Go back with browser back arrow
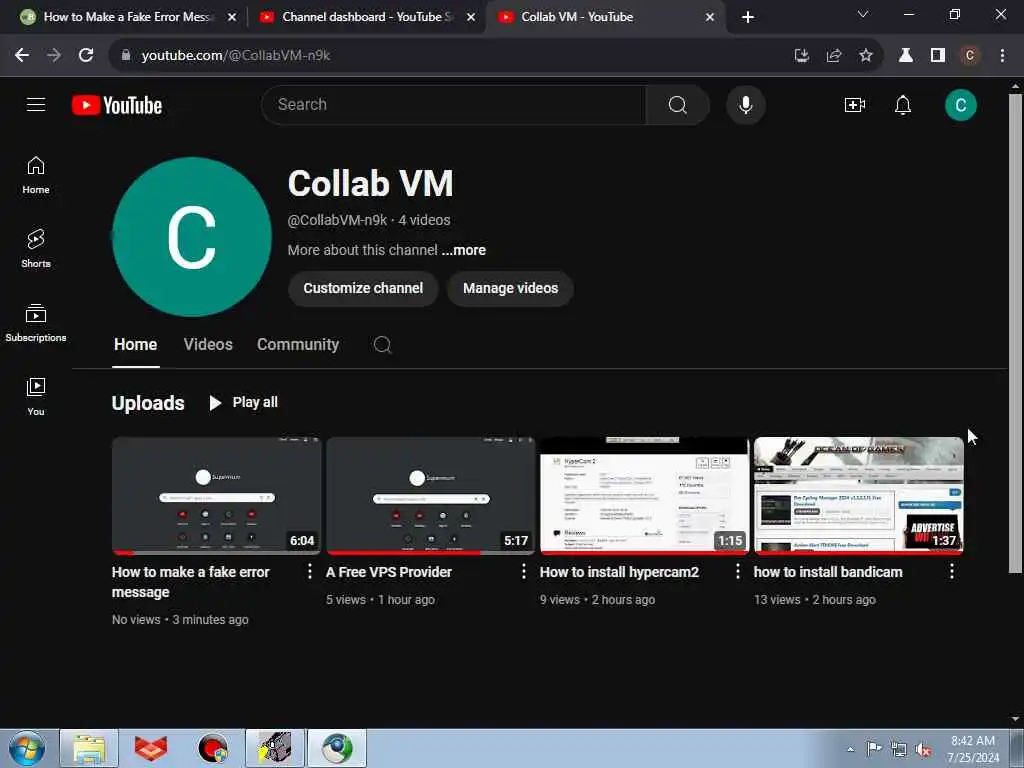1024x768 pixels. 22,56
